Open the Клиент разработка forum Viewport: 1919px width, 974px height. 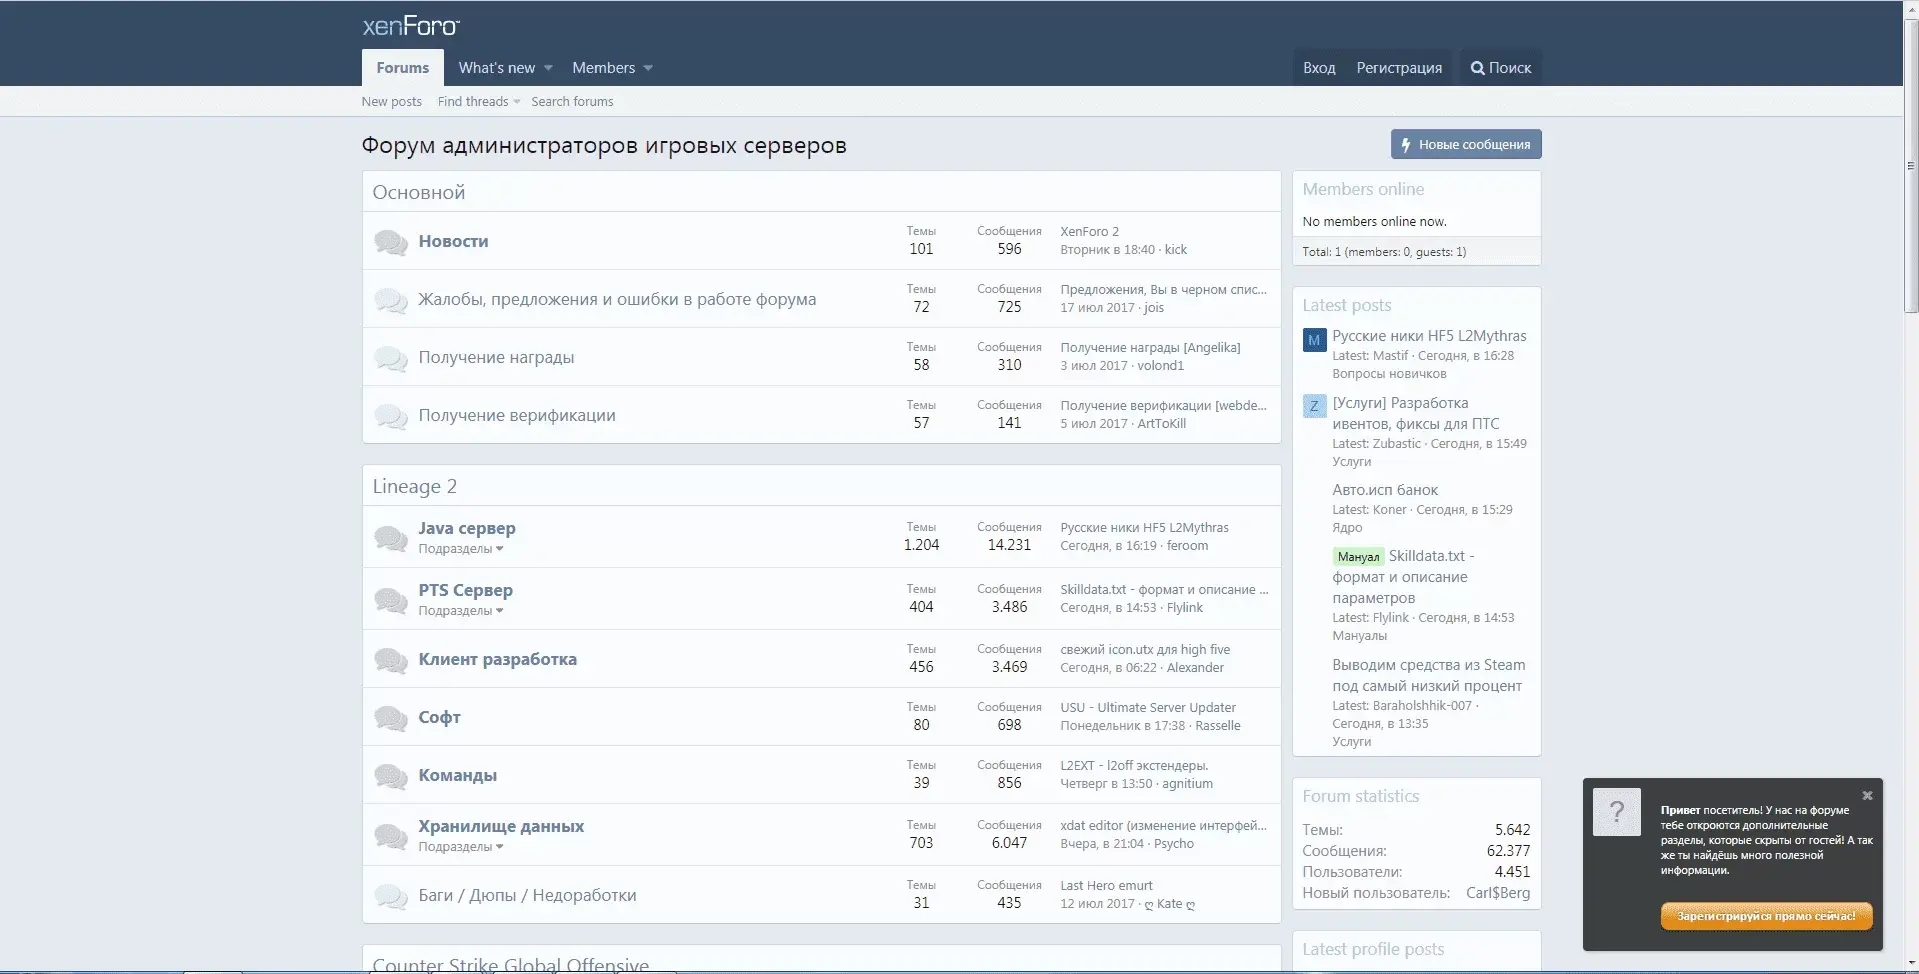(x=497, y=659)
